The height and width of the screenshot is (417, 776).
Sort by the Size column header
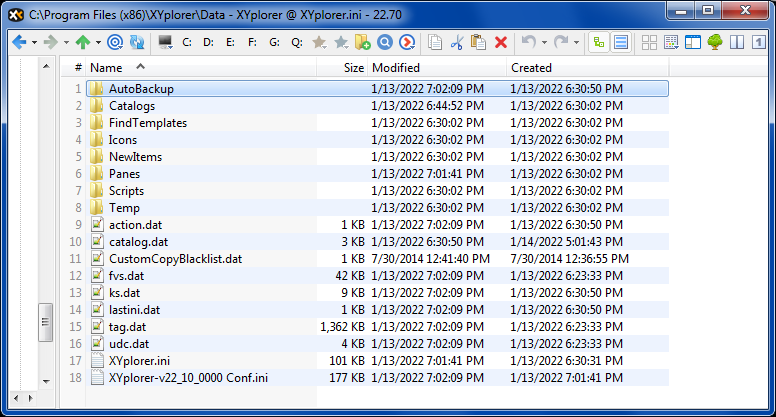[x=342, y=68]
